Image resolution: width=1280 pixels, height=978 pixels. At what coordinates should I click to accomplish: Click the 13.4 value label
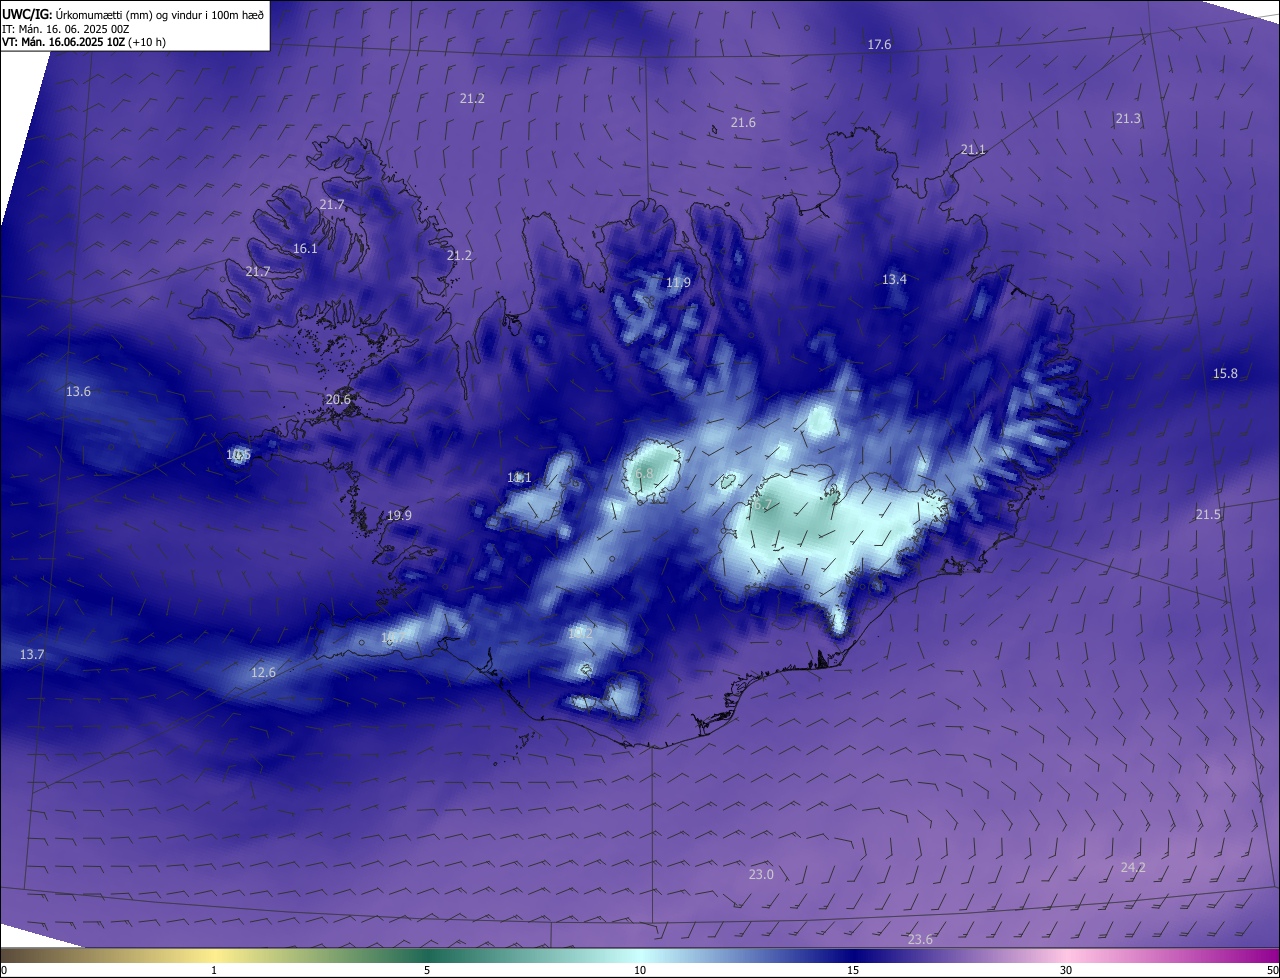(894, 280)
